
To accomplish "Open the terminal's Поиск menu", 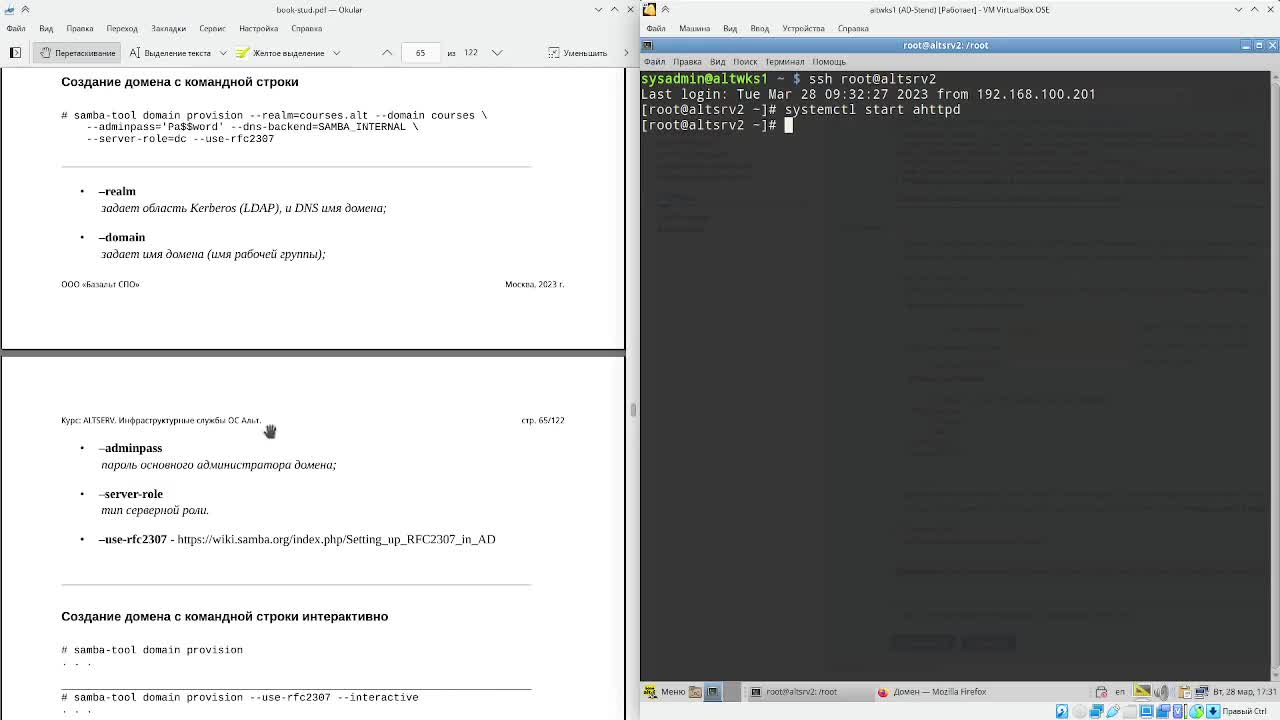I will (745, 61).
